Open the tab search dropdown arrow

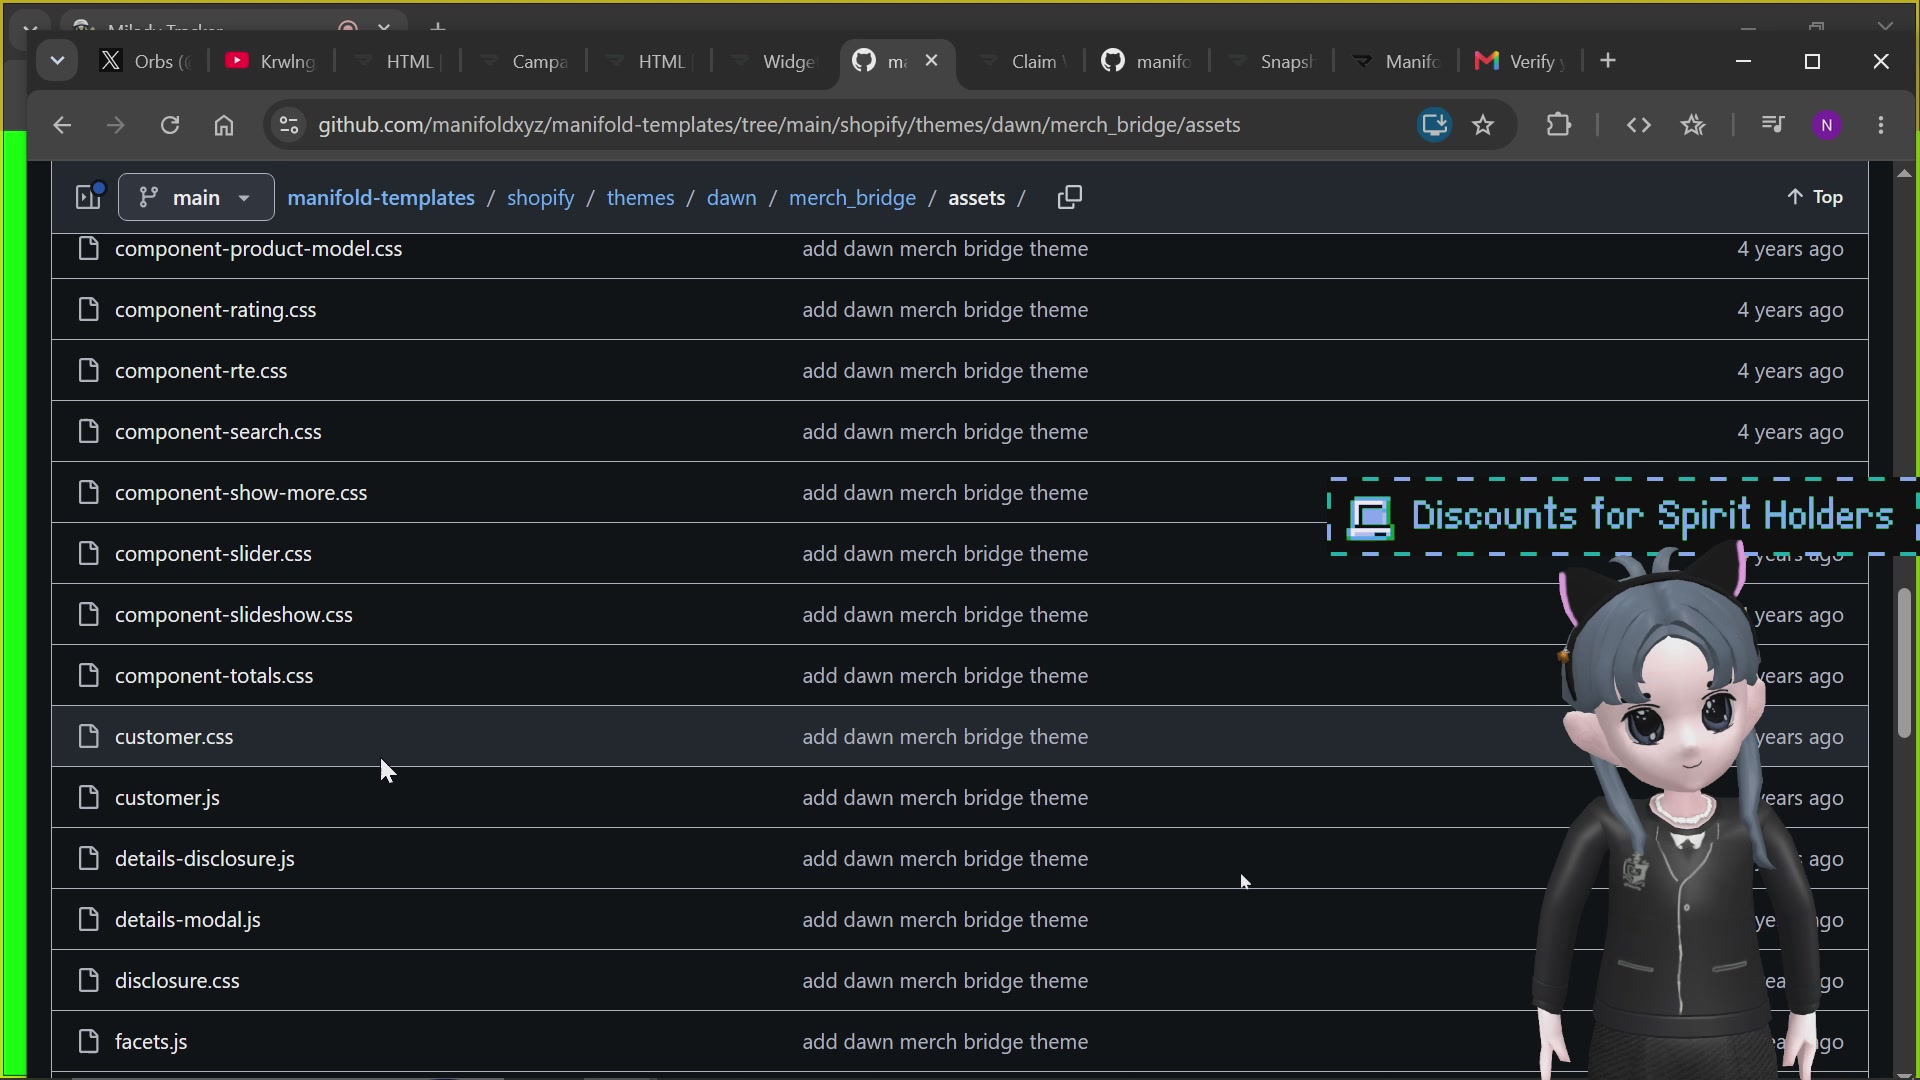point(57,61)
